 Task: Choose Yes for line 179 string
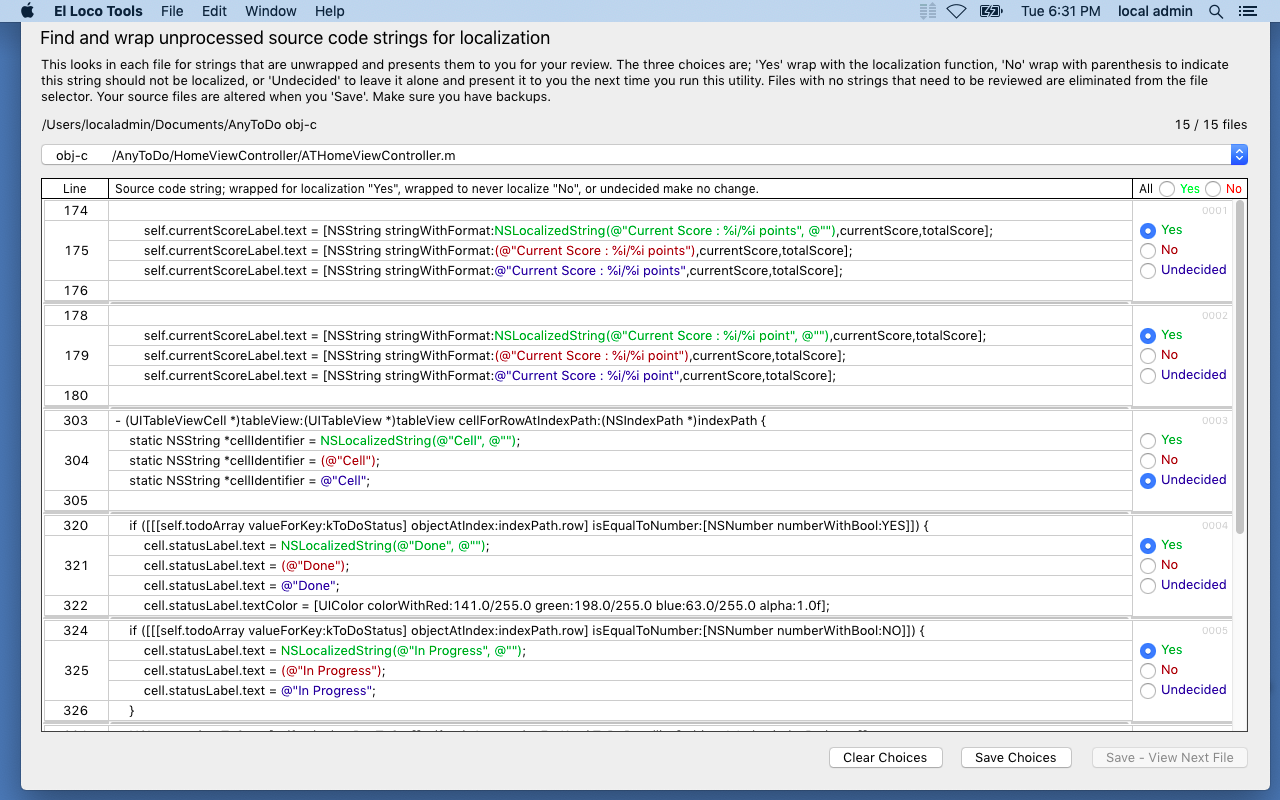point(1148,335)
